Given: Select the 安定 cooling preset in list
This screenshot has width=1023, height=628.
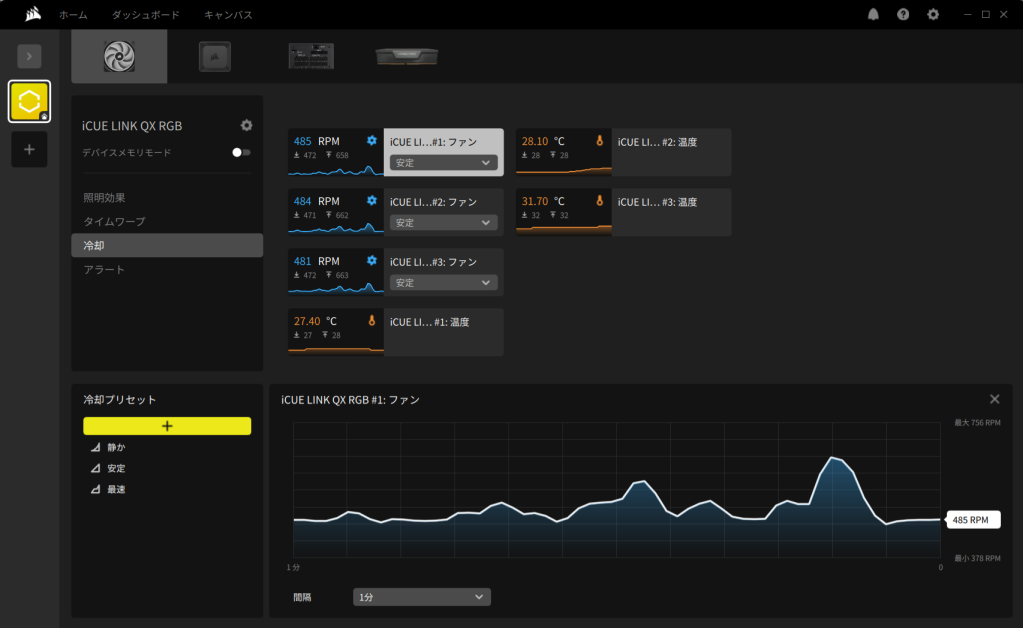Looking at the screenshot, I should (x=116, y=468).
